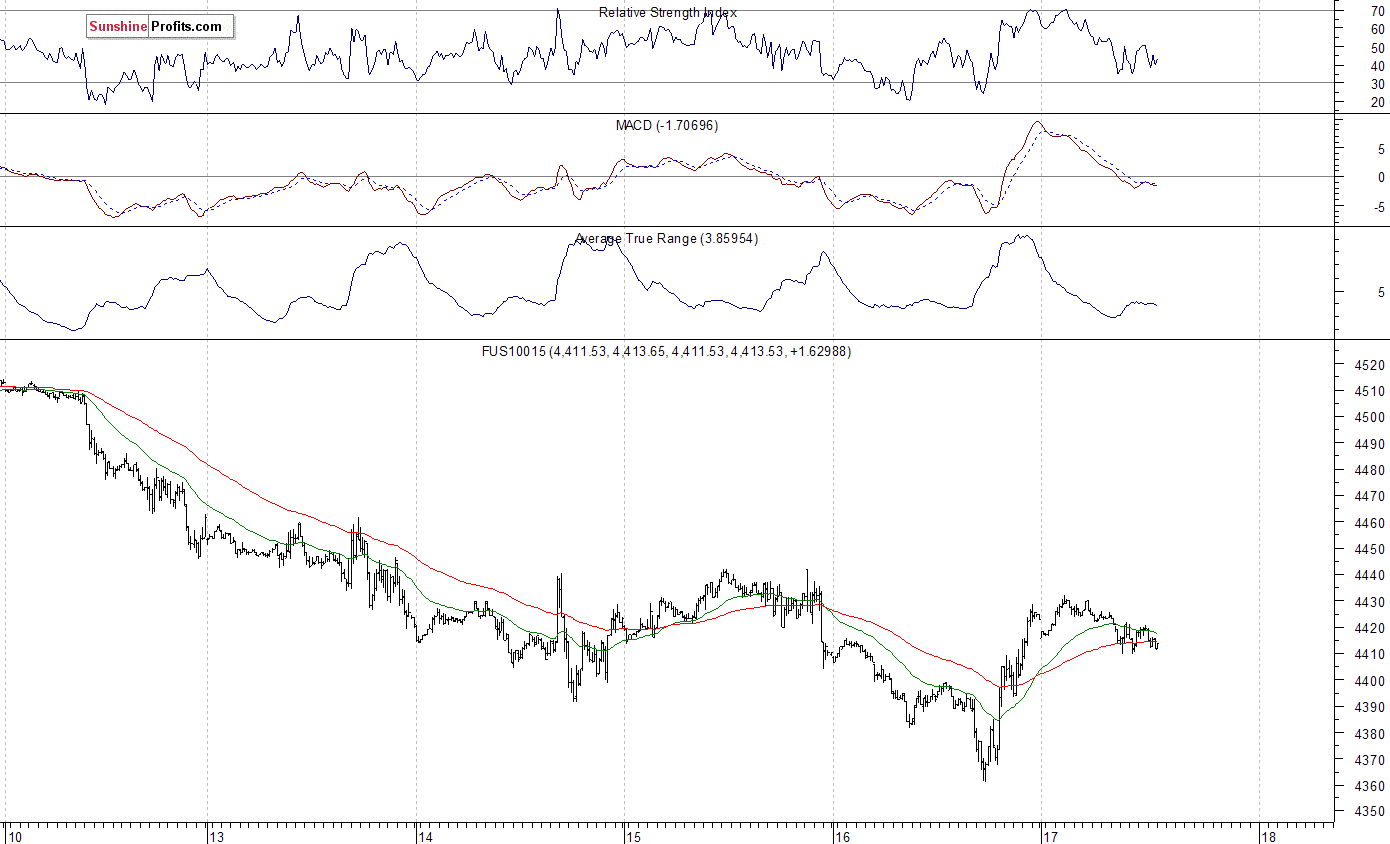This screenshot has height=844, width=1390.
Task: Select the Relative Strength Index title
Action: (668, 13)
